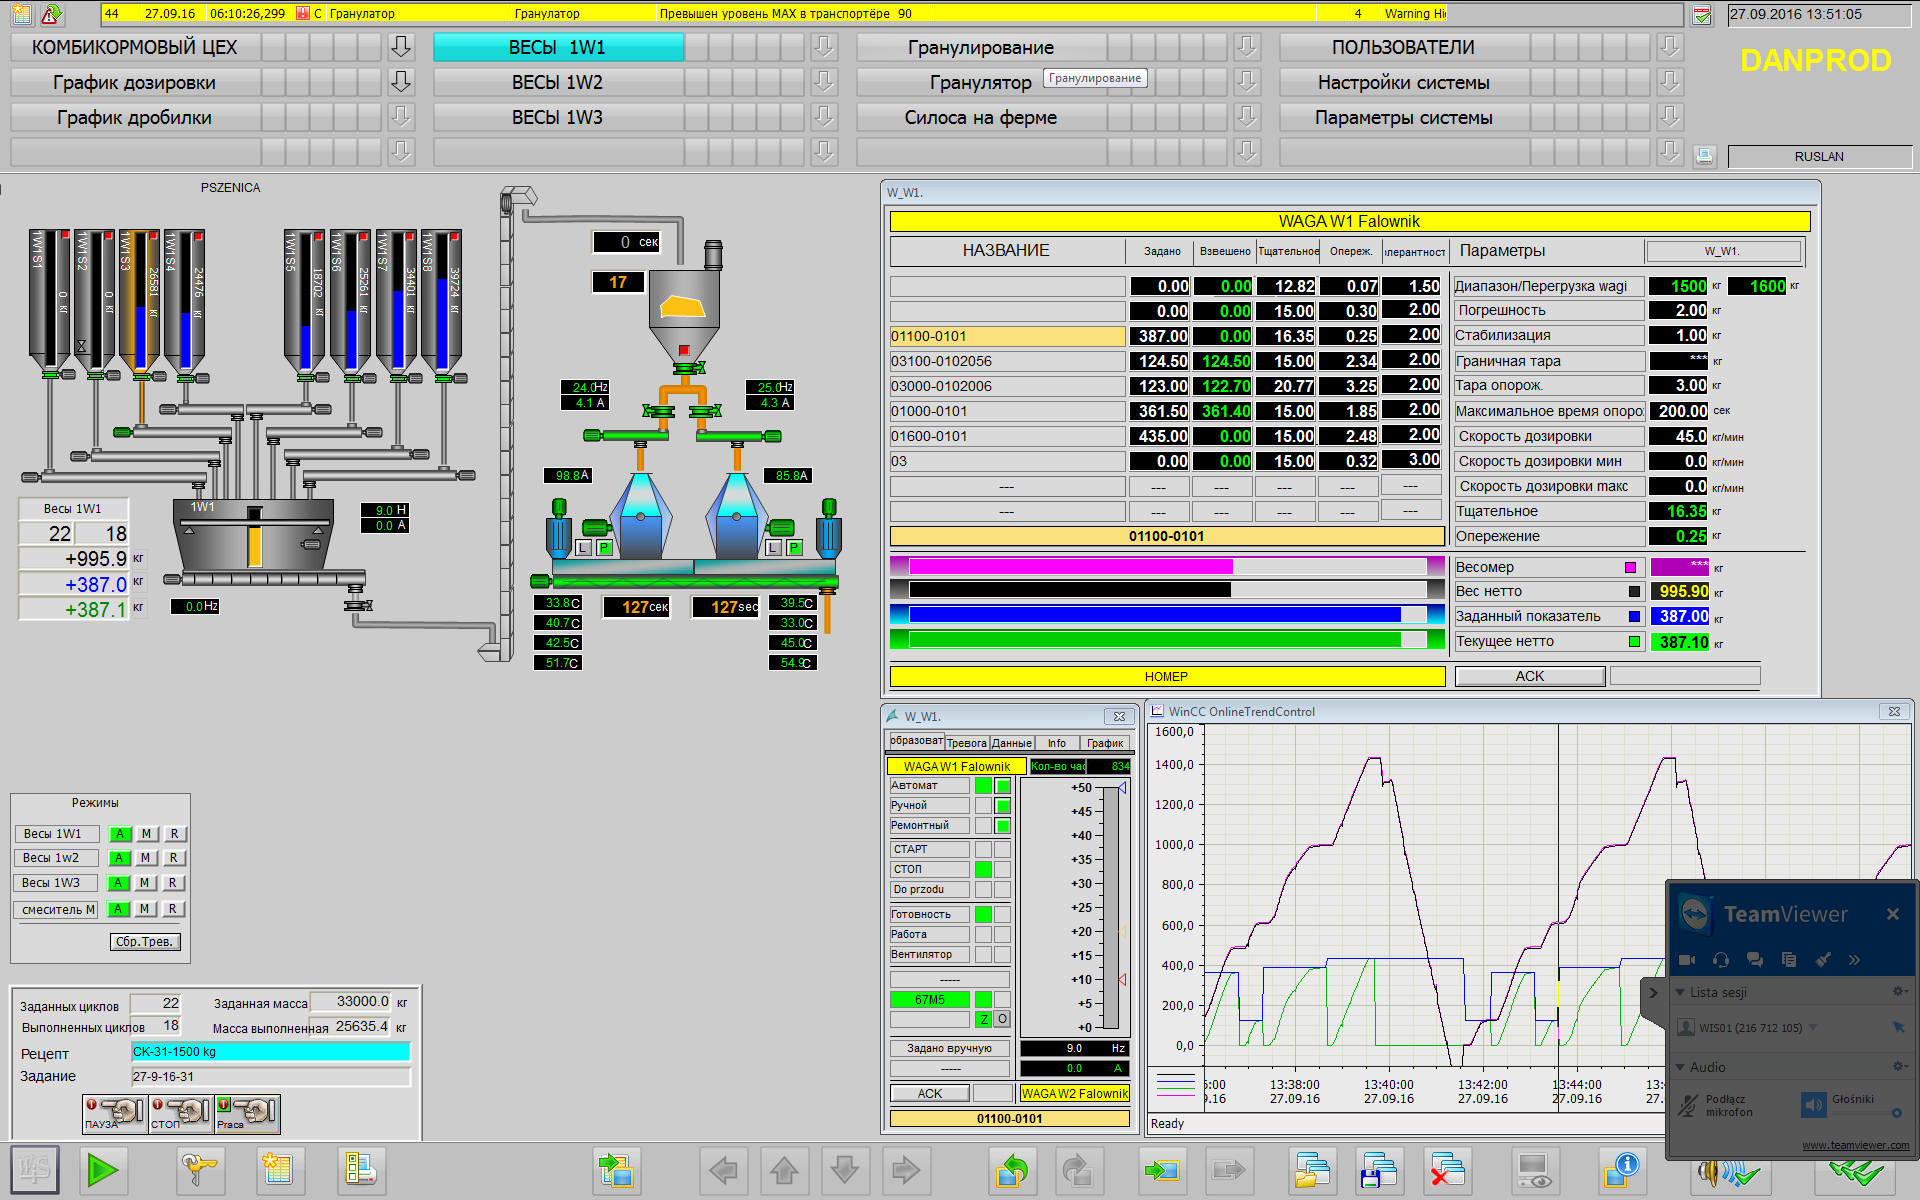Click the green undo arrow icon
Image resolution: width=1920 pixels, height=1200 pixels.
point(1013,1169)
